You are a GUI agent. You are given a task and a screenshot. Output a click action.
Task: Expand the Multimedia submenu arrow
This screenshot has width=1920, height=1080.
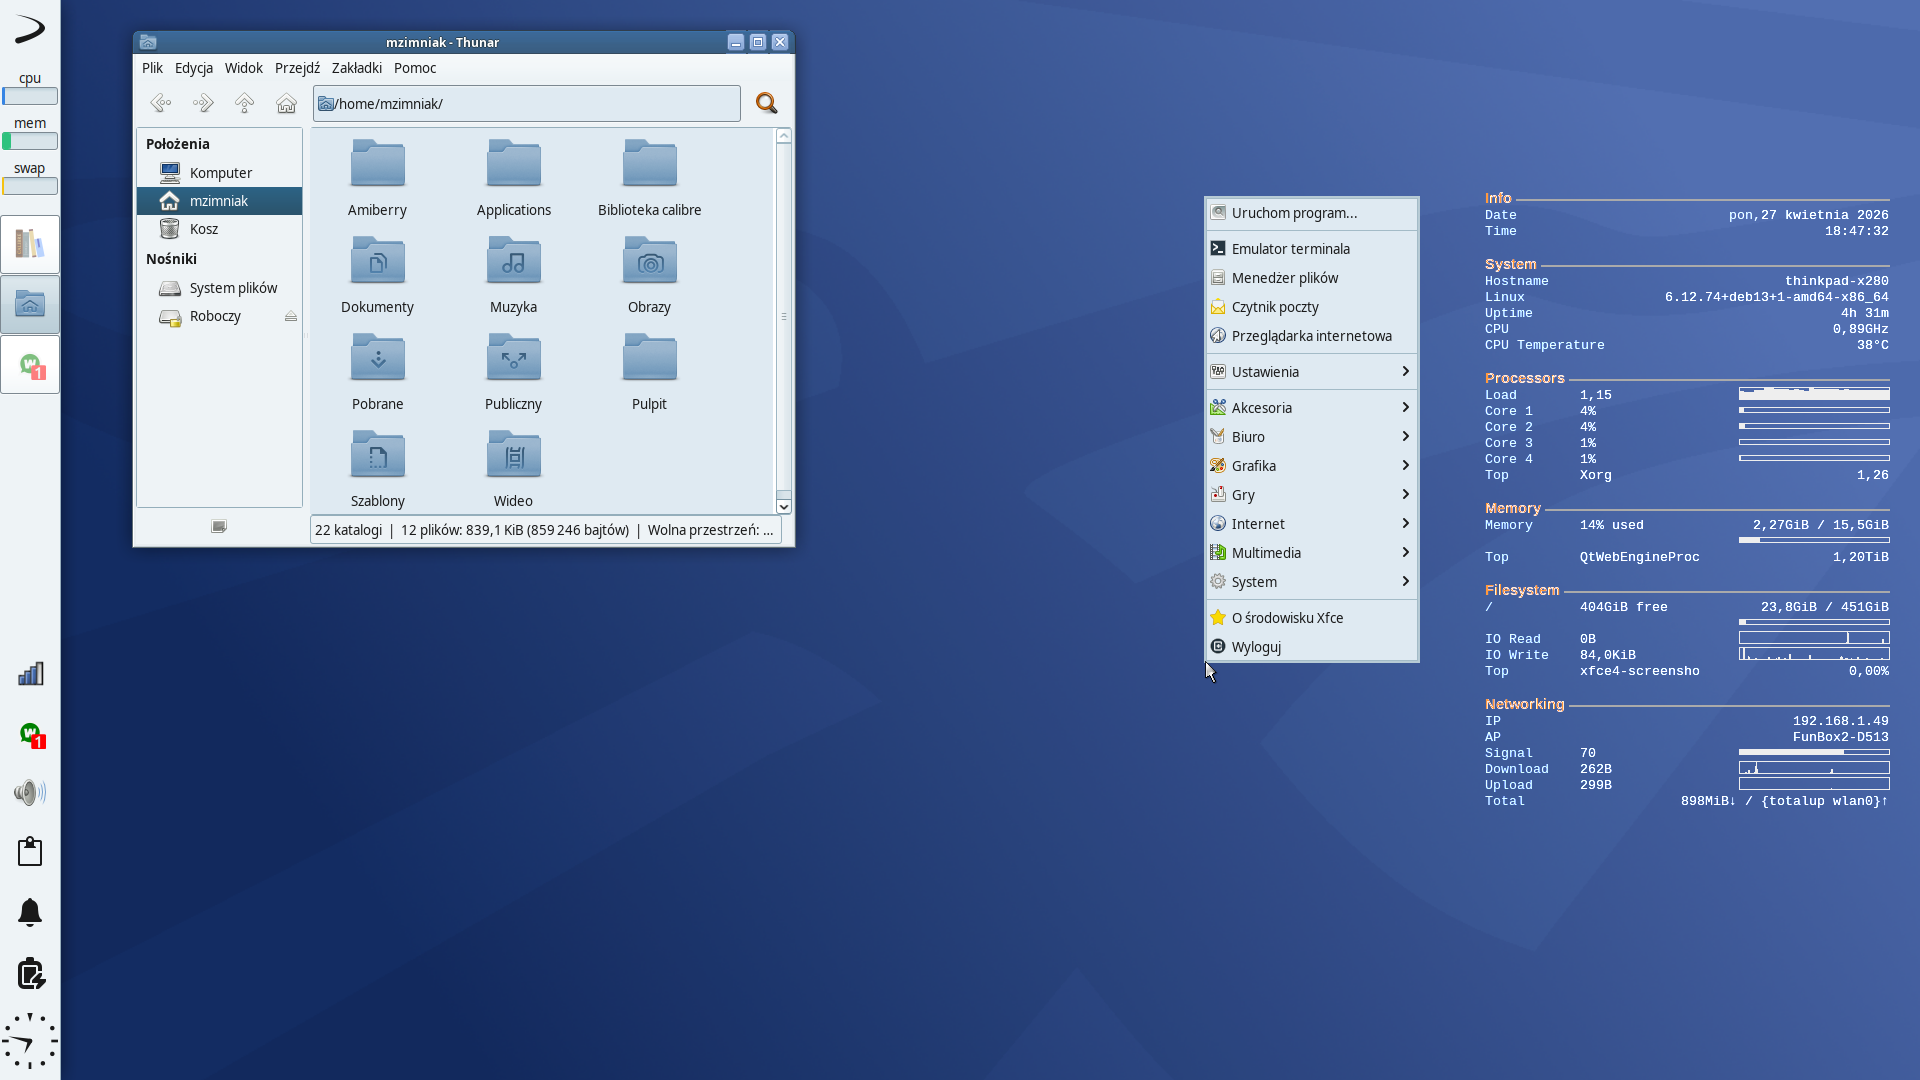[1405, 553]
